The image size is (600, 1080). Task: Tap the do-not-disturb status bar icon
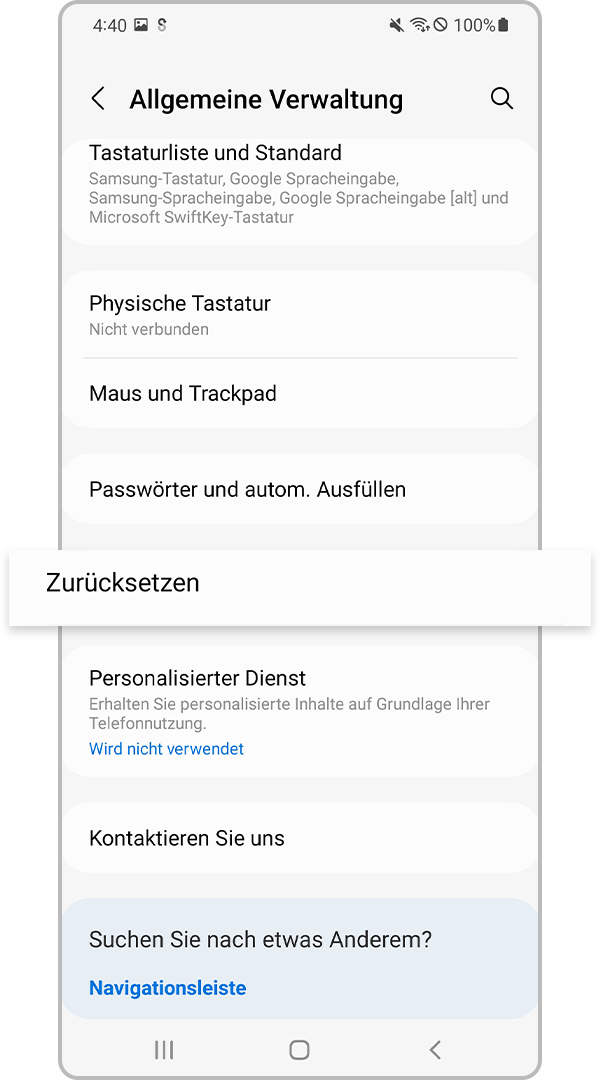pyautogui.click(x=440, y=25)
